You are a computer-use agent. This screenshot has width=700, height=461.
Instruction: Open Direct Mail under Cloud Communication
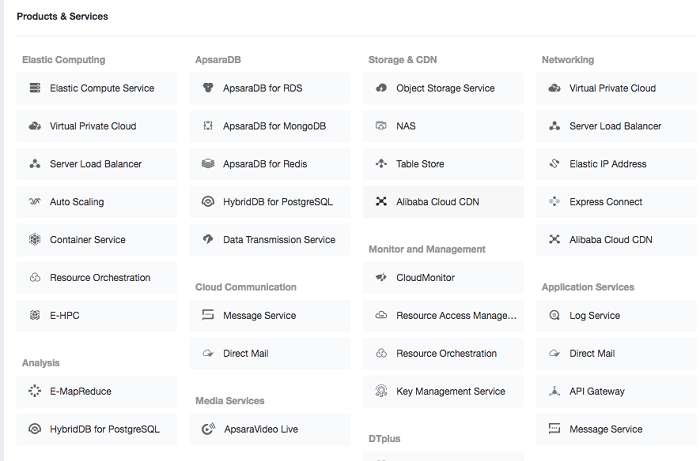pos(270,353)
